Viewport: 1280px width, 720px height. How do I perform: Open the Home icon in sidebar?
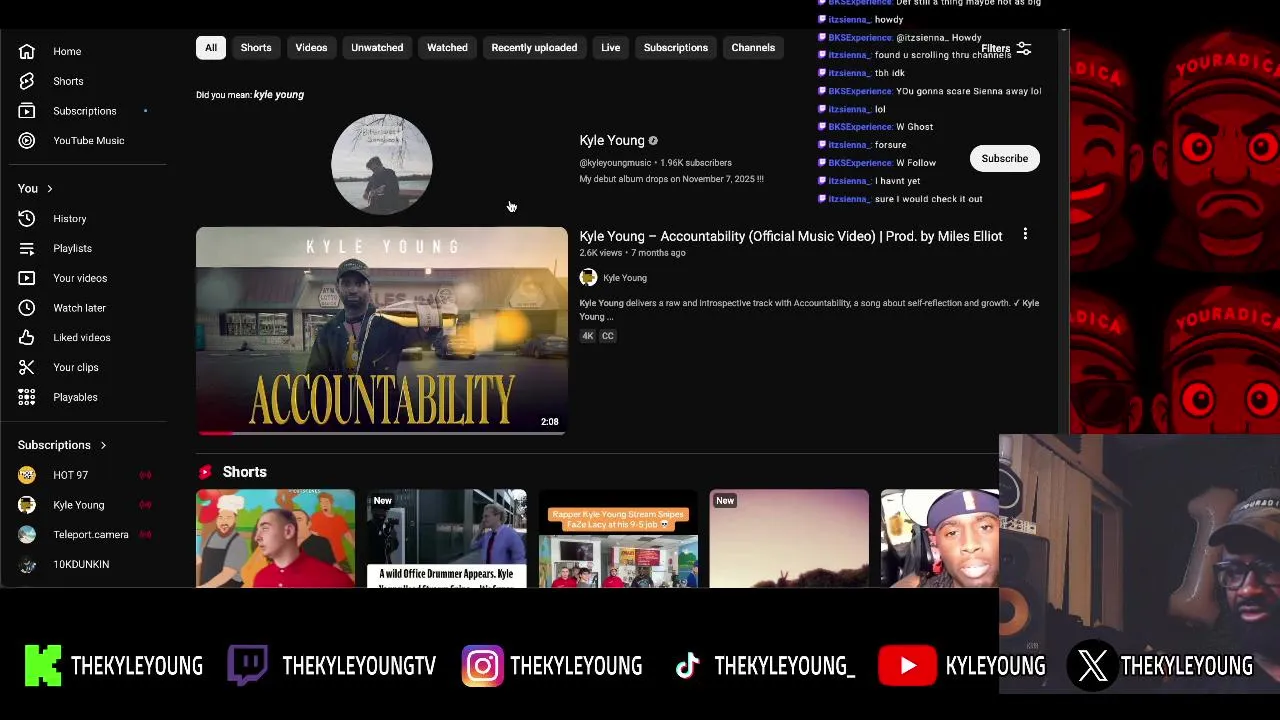pos(27,51)
